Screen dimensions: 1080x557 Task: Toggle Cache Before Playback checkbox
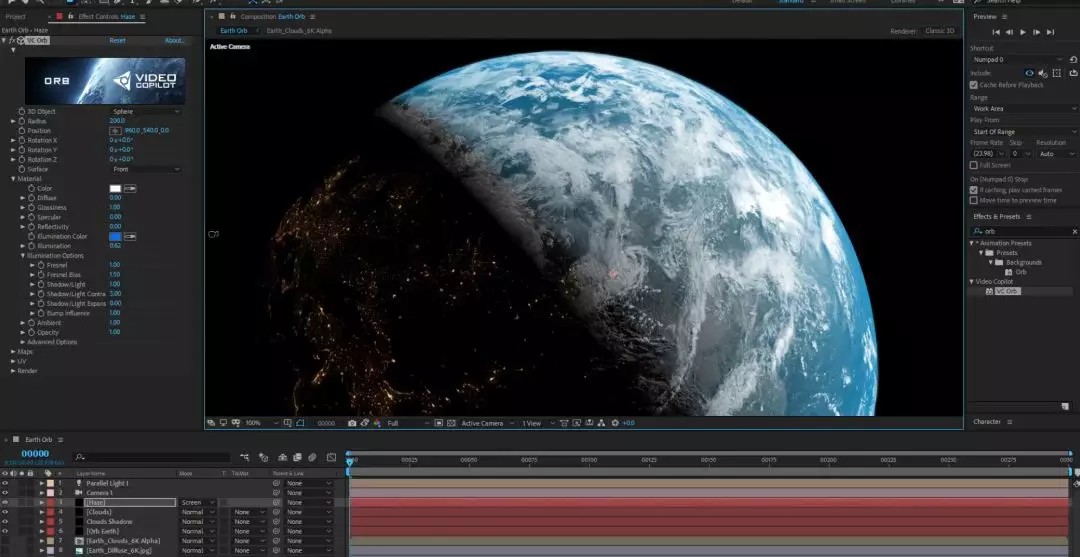point(974,85)
